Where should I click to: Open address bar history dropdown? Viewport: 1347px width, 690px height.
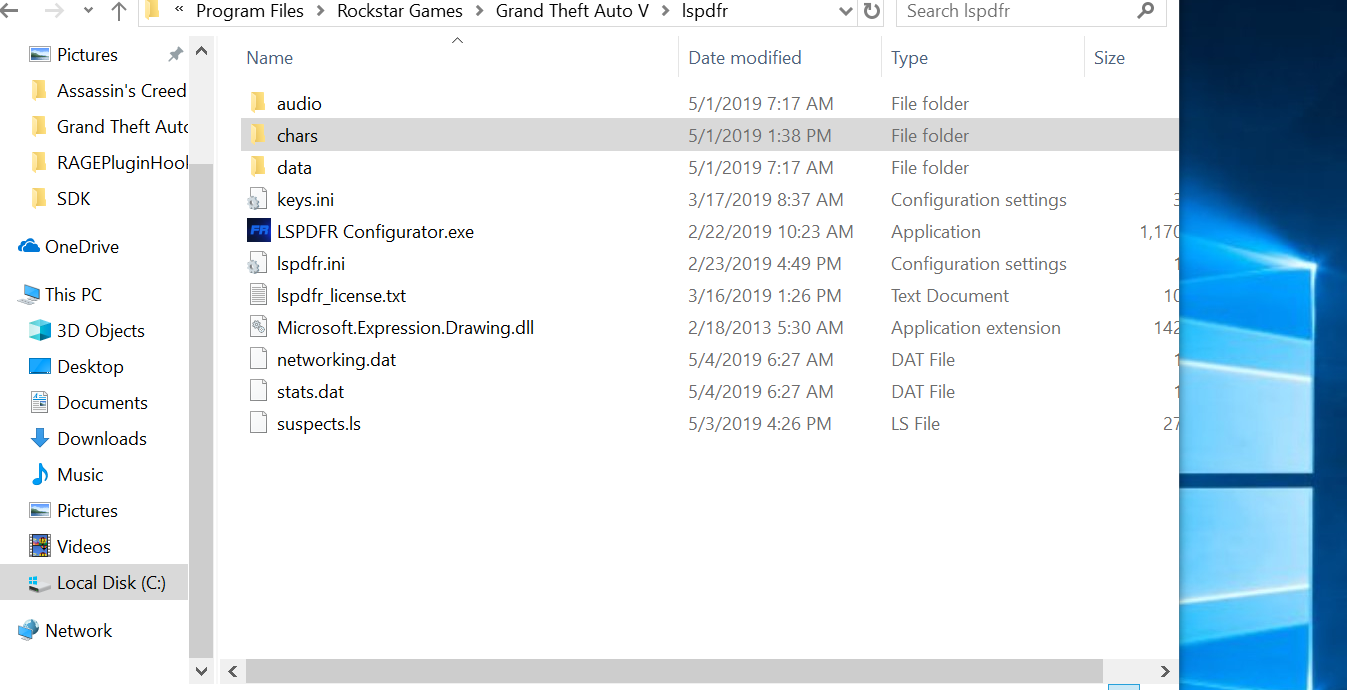click(846, 12)
